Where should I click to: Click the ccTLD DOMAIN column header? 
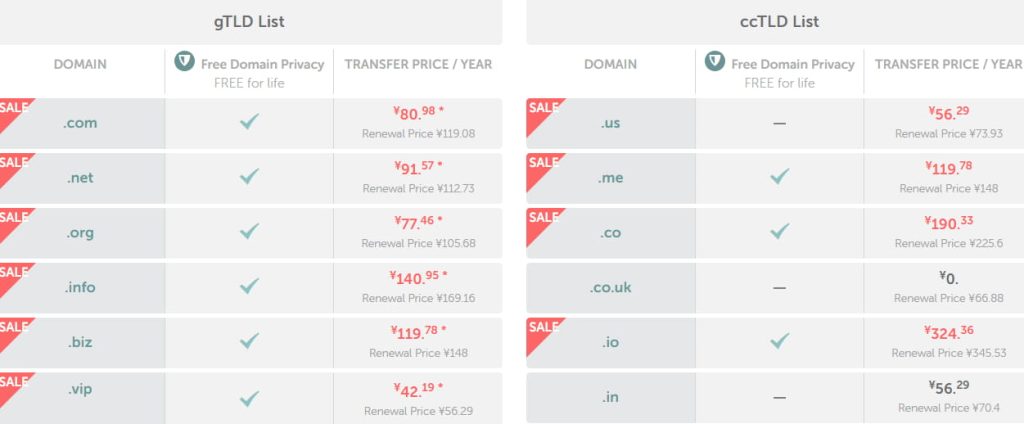(610, 64)
